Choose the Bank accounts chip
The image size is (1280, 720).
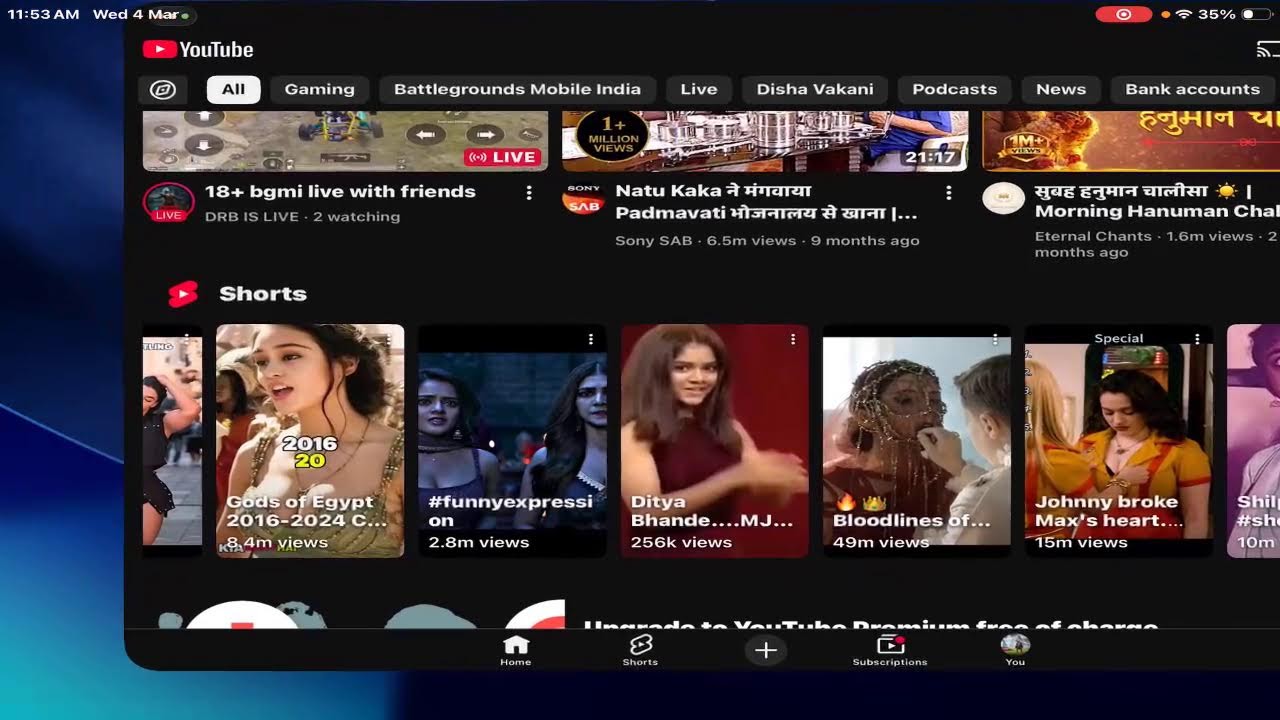pyautogui.click(x=1193, y=89)
